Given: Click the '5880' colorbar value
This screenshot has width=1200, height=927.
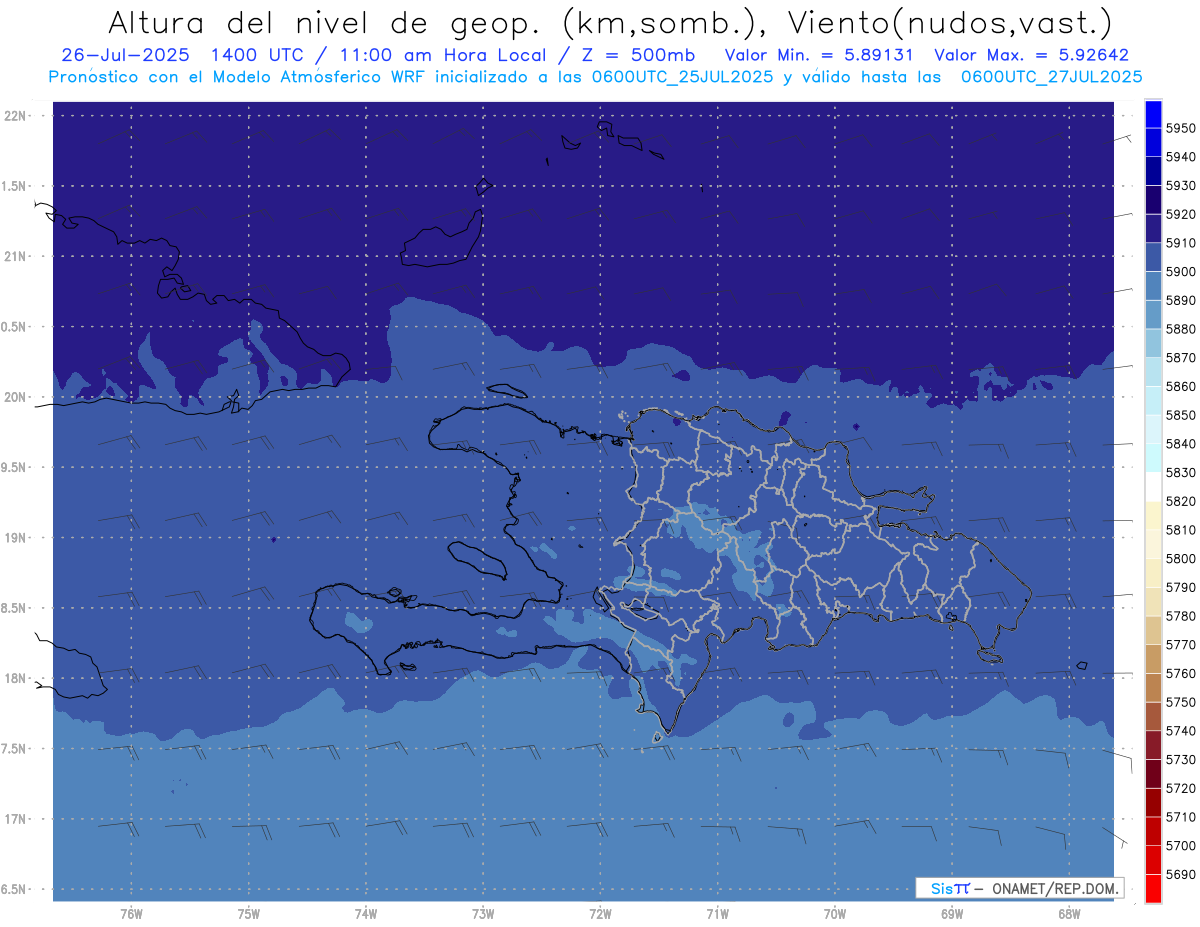Looking at the screenshot, I should [1180, 329].
